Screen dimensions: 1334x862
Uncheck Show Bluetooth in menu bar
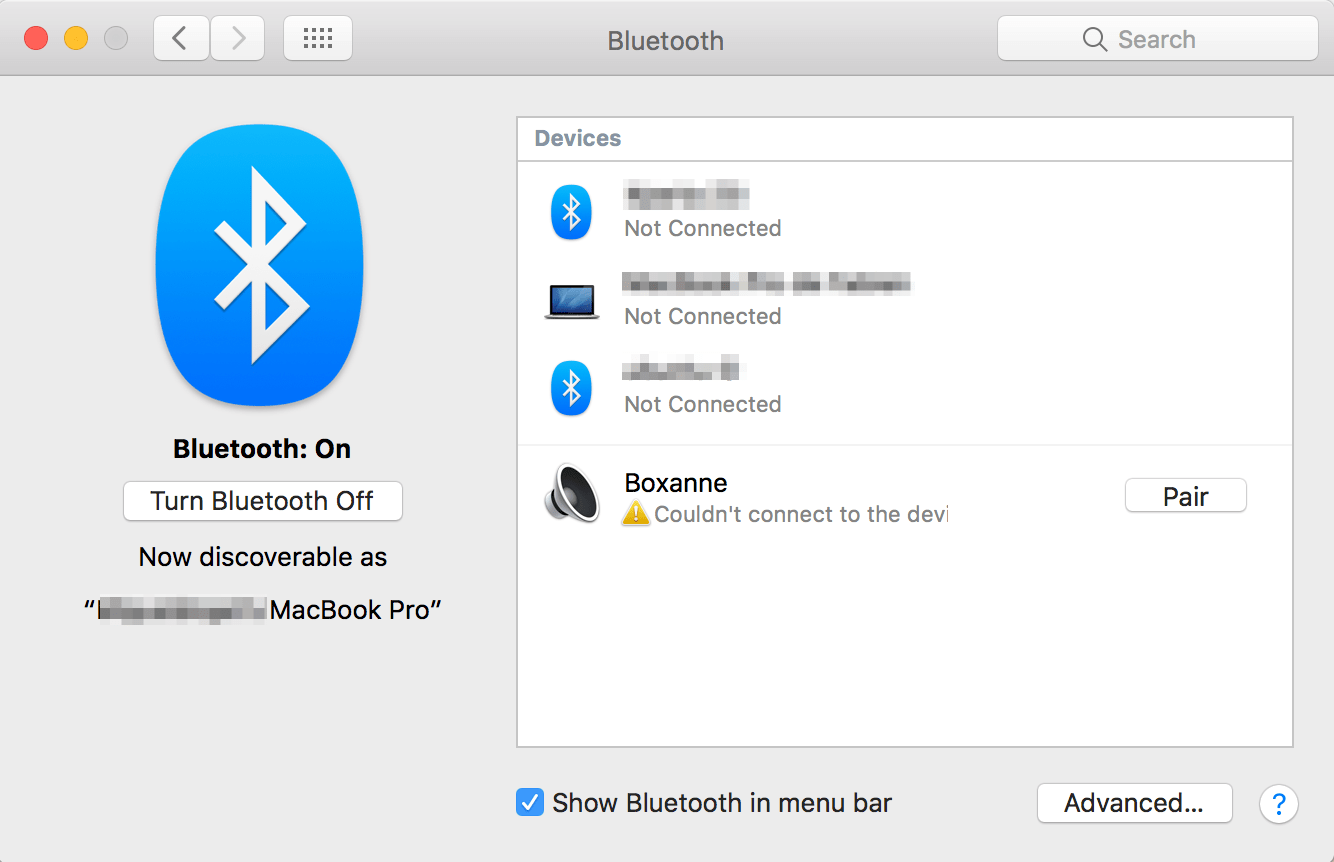(x=529, y=802)
